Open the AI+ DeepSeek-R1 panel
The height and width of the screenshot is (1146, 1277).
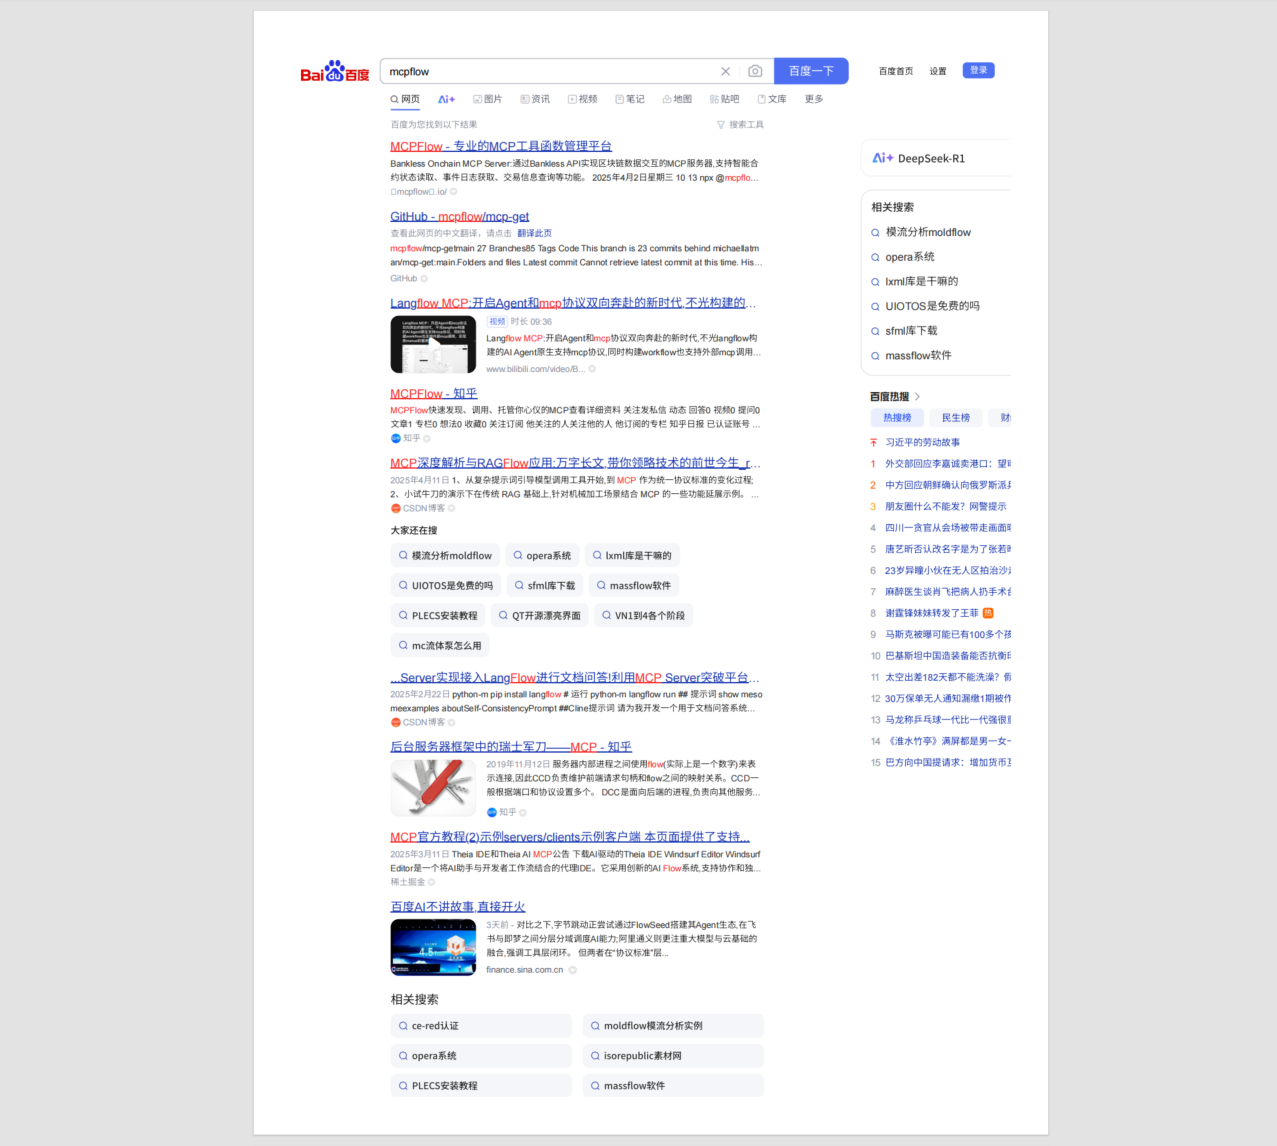[936, 158]
